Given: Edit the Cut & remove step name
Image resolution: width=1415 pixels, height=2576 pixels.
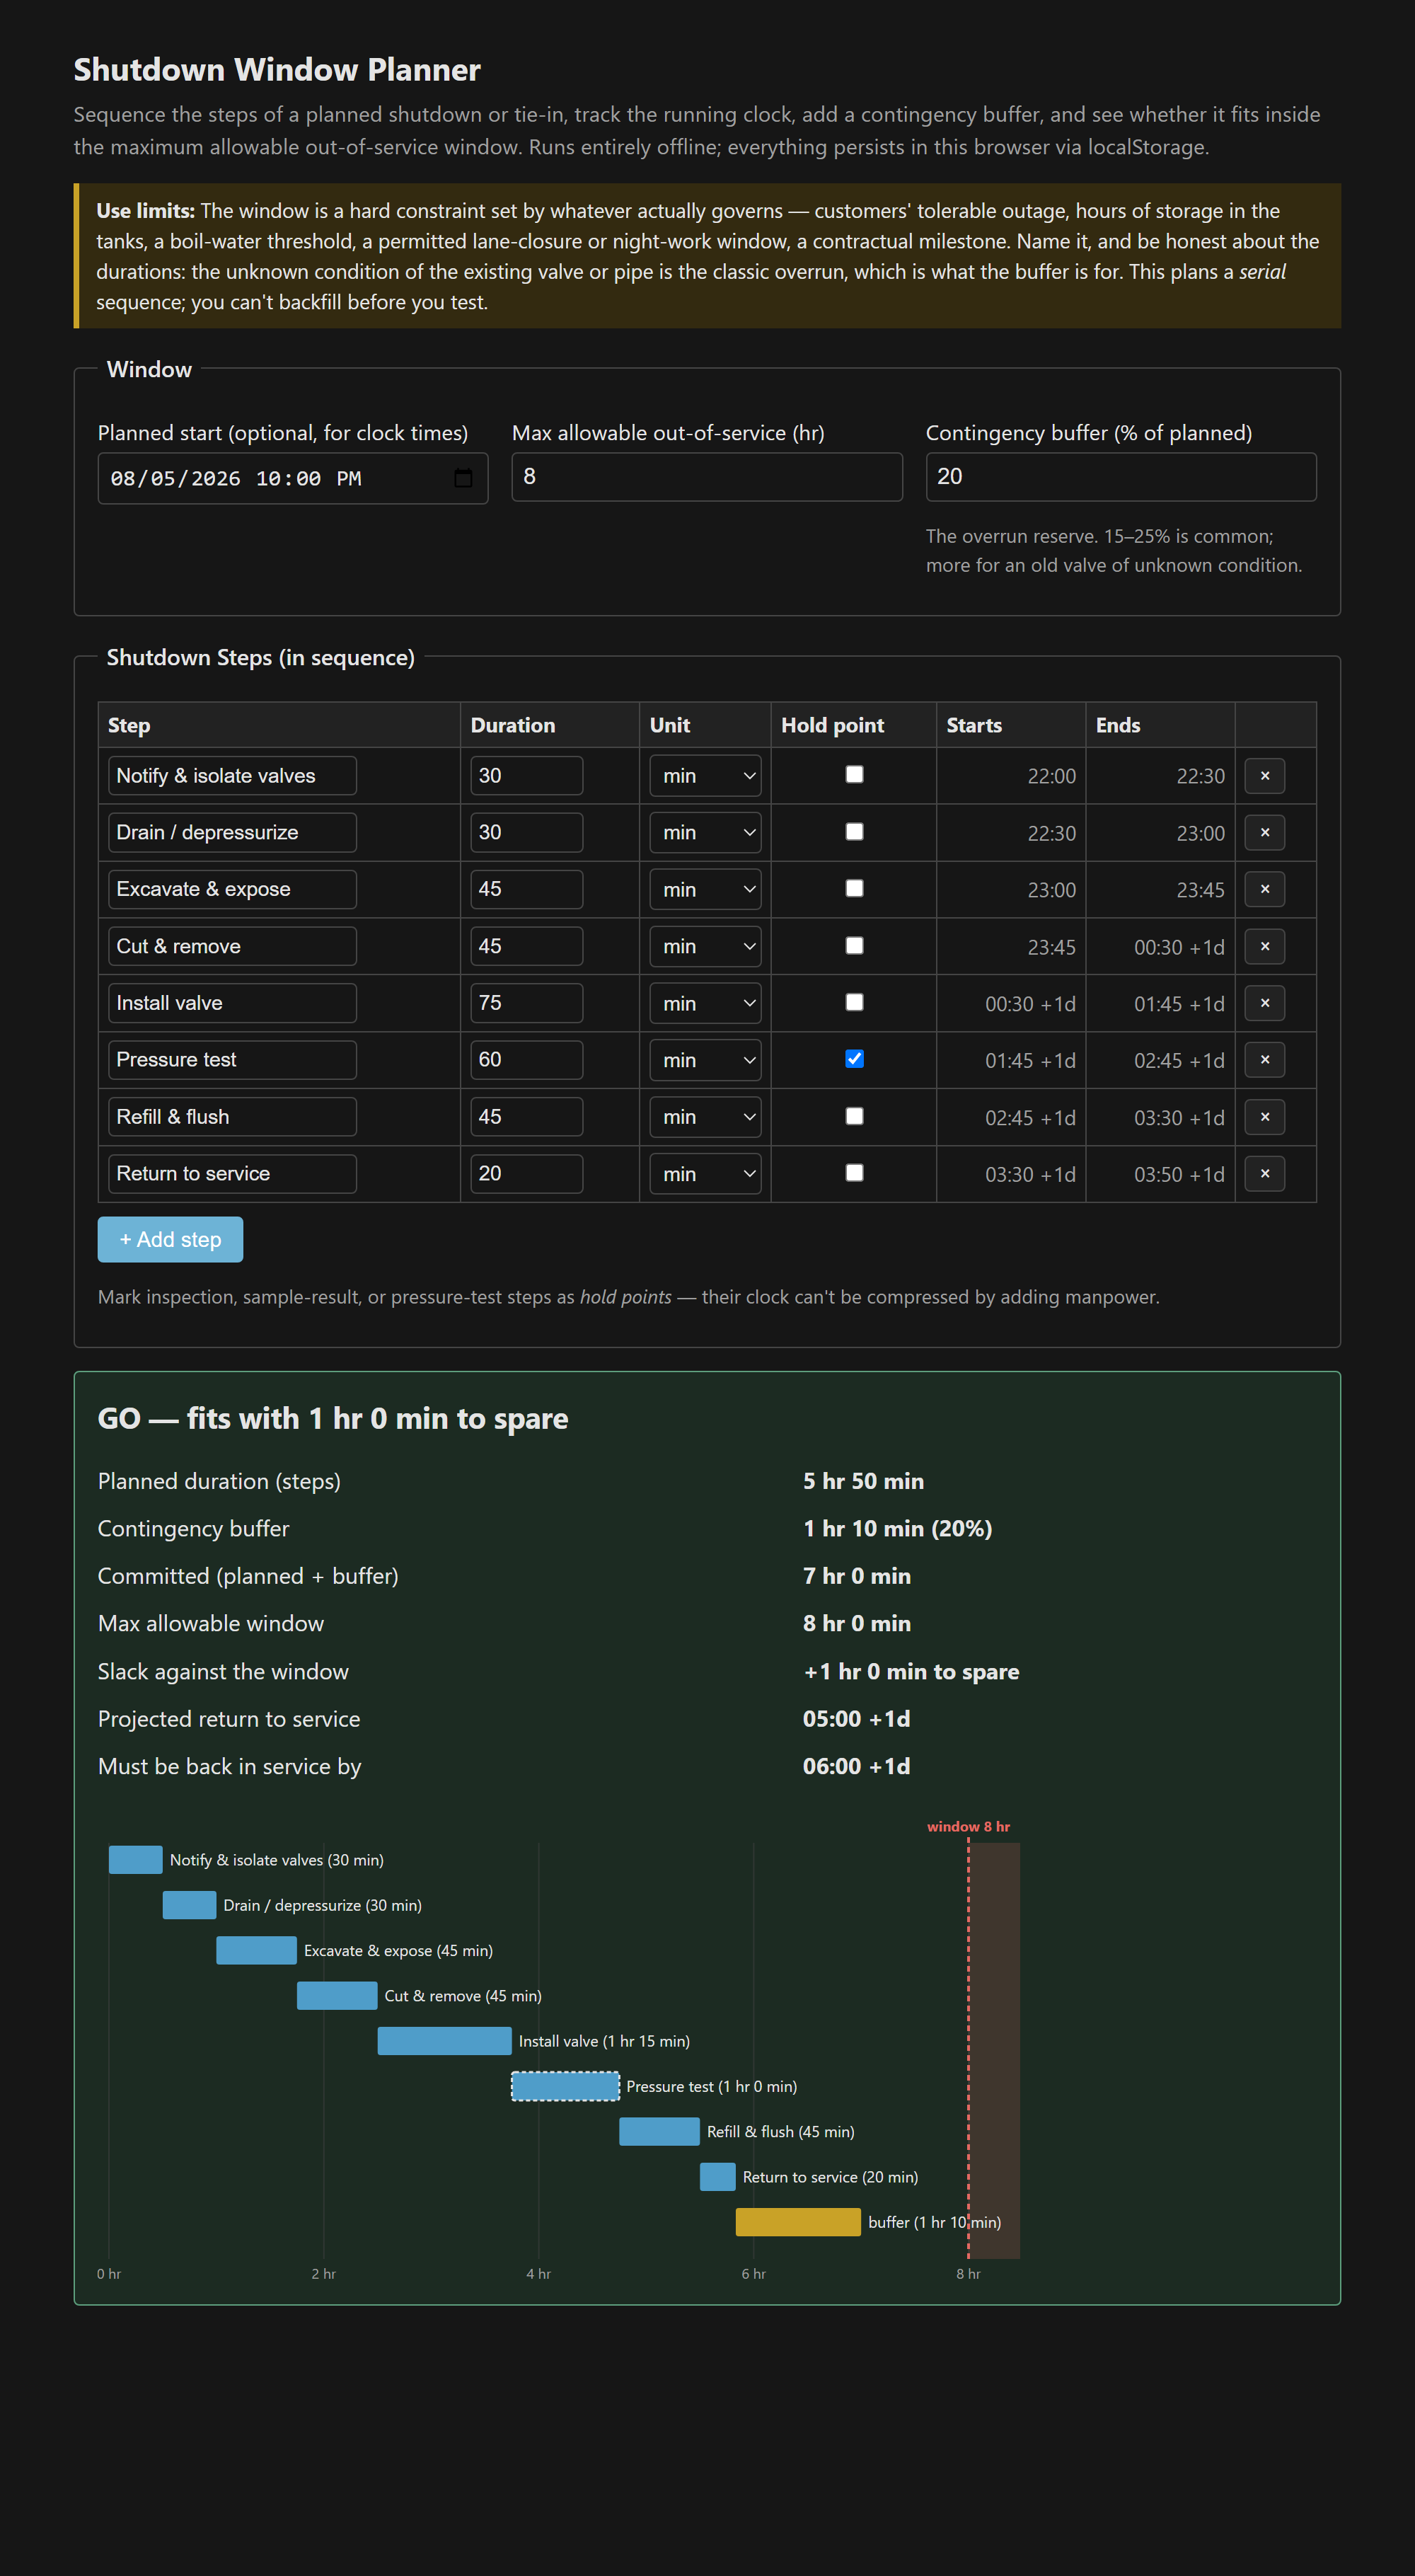Looking at the screenshot, I should pos(232,946).
